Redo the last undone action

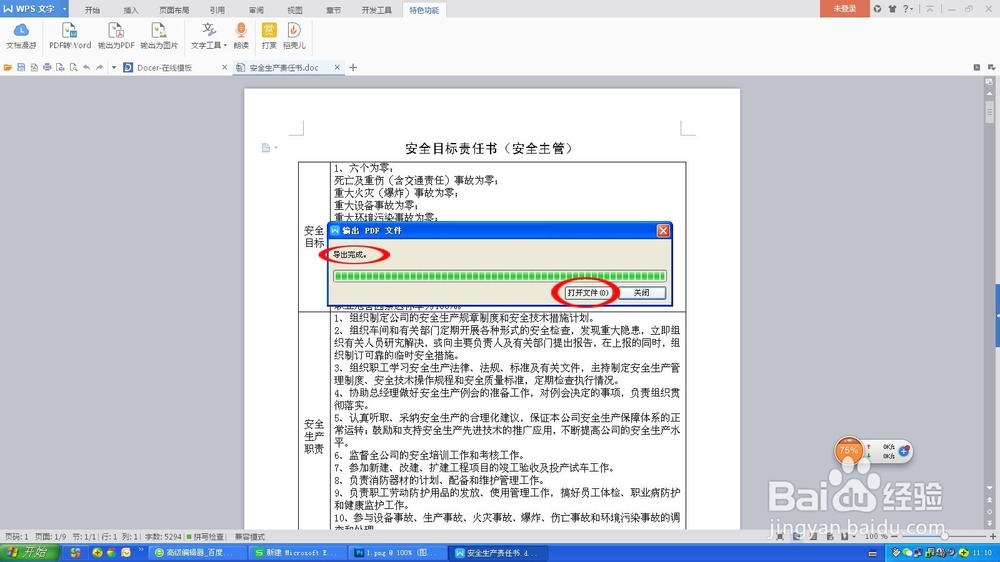pyautogui.click(x=99, y=68)
